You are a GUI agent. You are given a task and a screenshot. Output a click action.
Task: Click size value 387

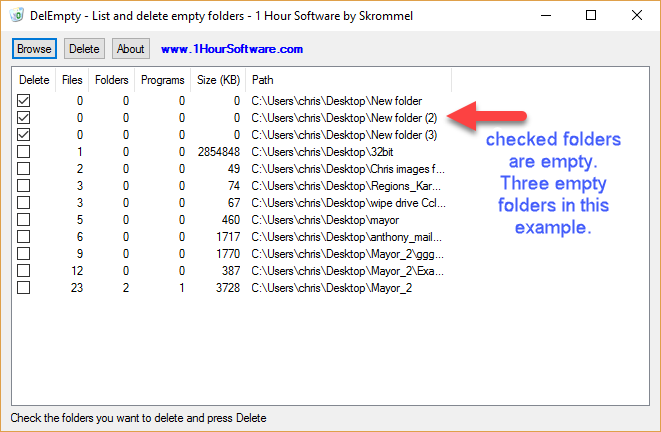point(231,271)
